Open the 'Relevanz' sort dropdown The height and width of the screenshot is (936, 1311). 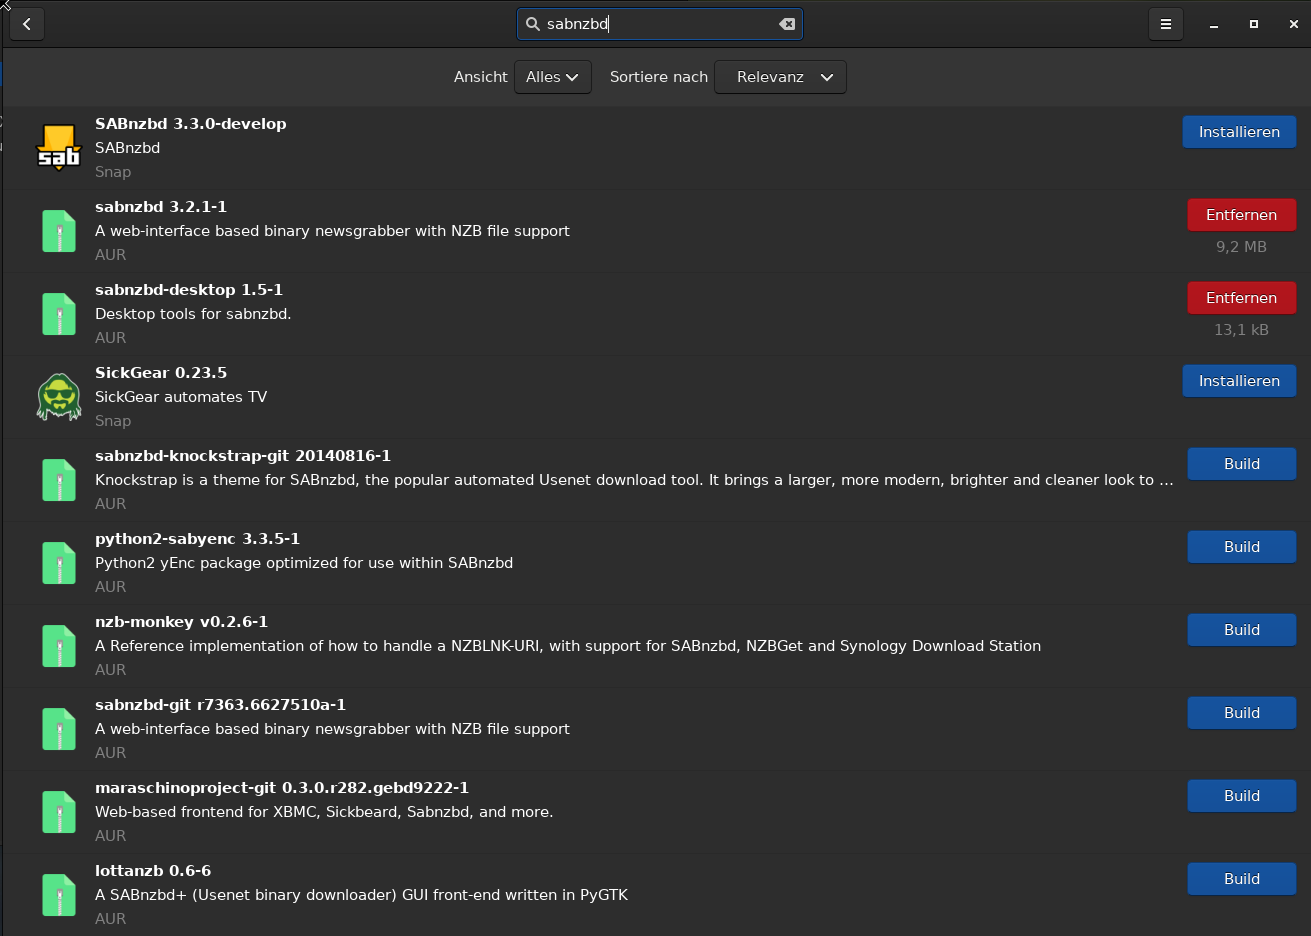coord(780,77)
